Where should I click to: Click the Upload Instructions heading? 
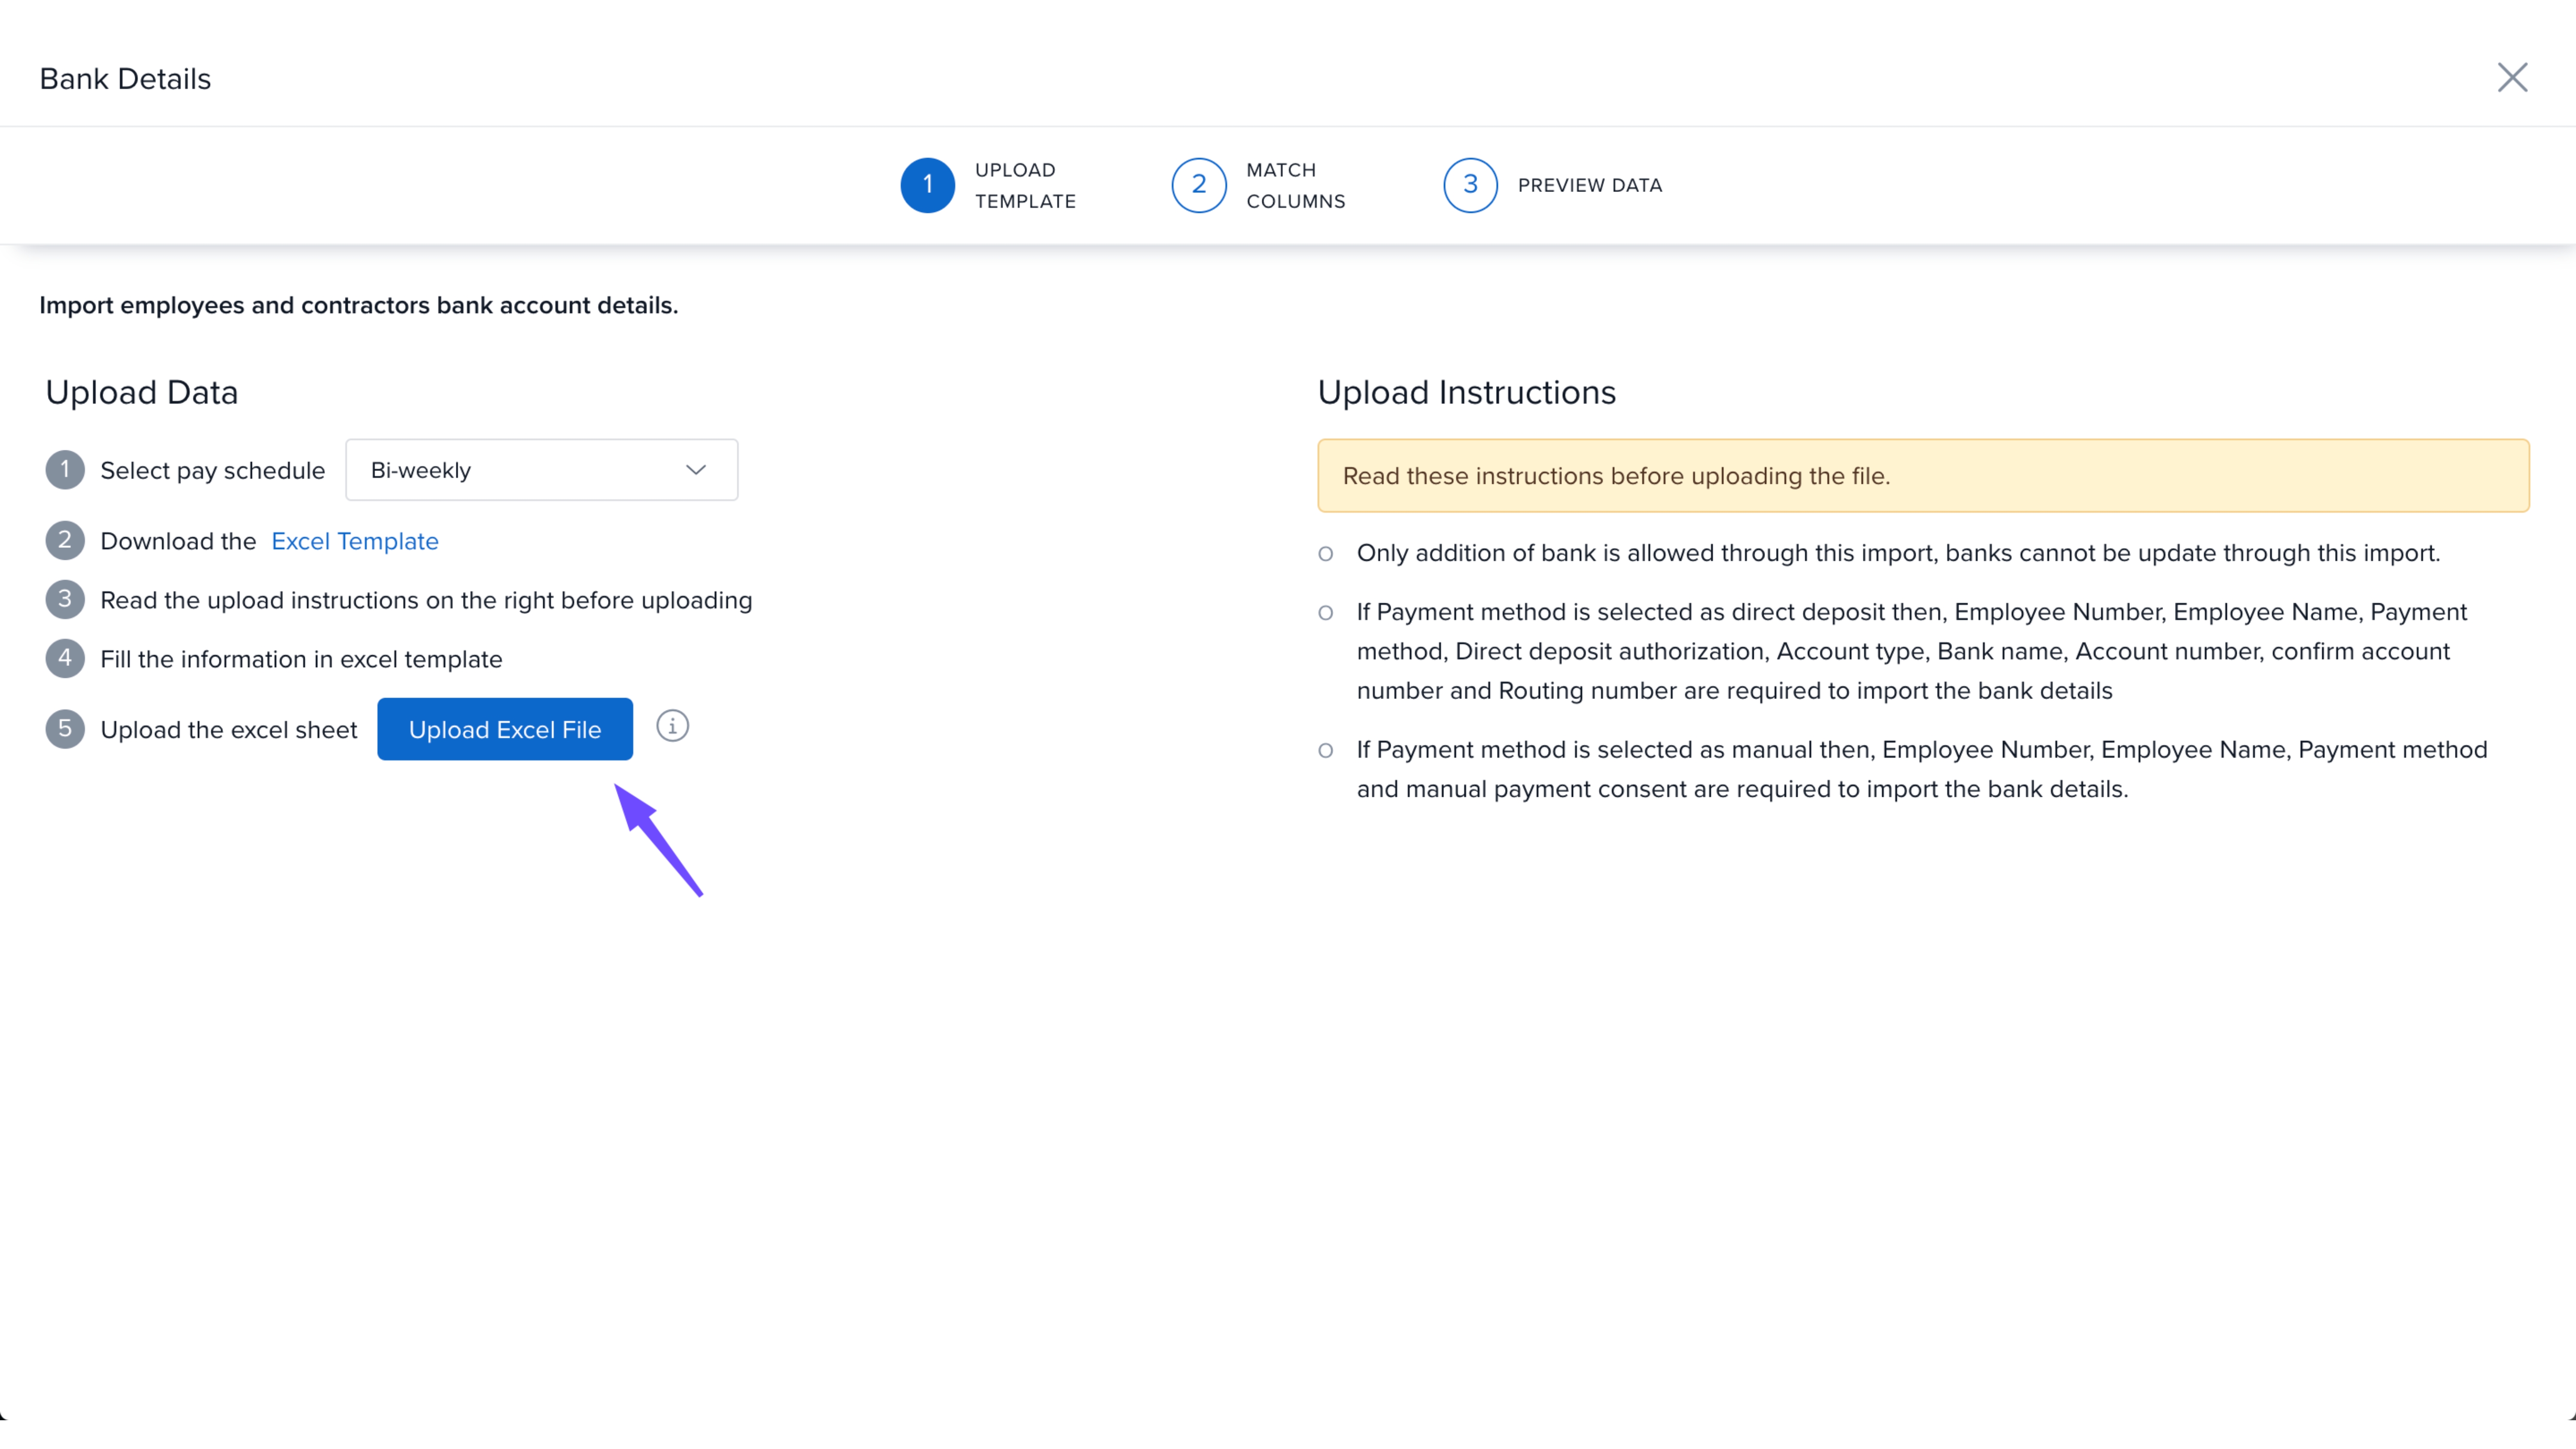pos(1466,392)
